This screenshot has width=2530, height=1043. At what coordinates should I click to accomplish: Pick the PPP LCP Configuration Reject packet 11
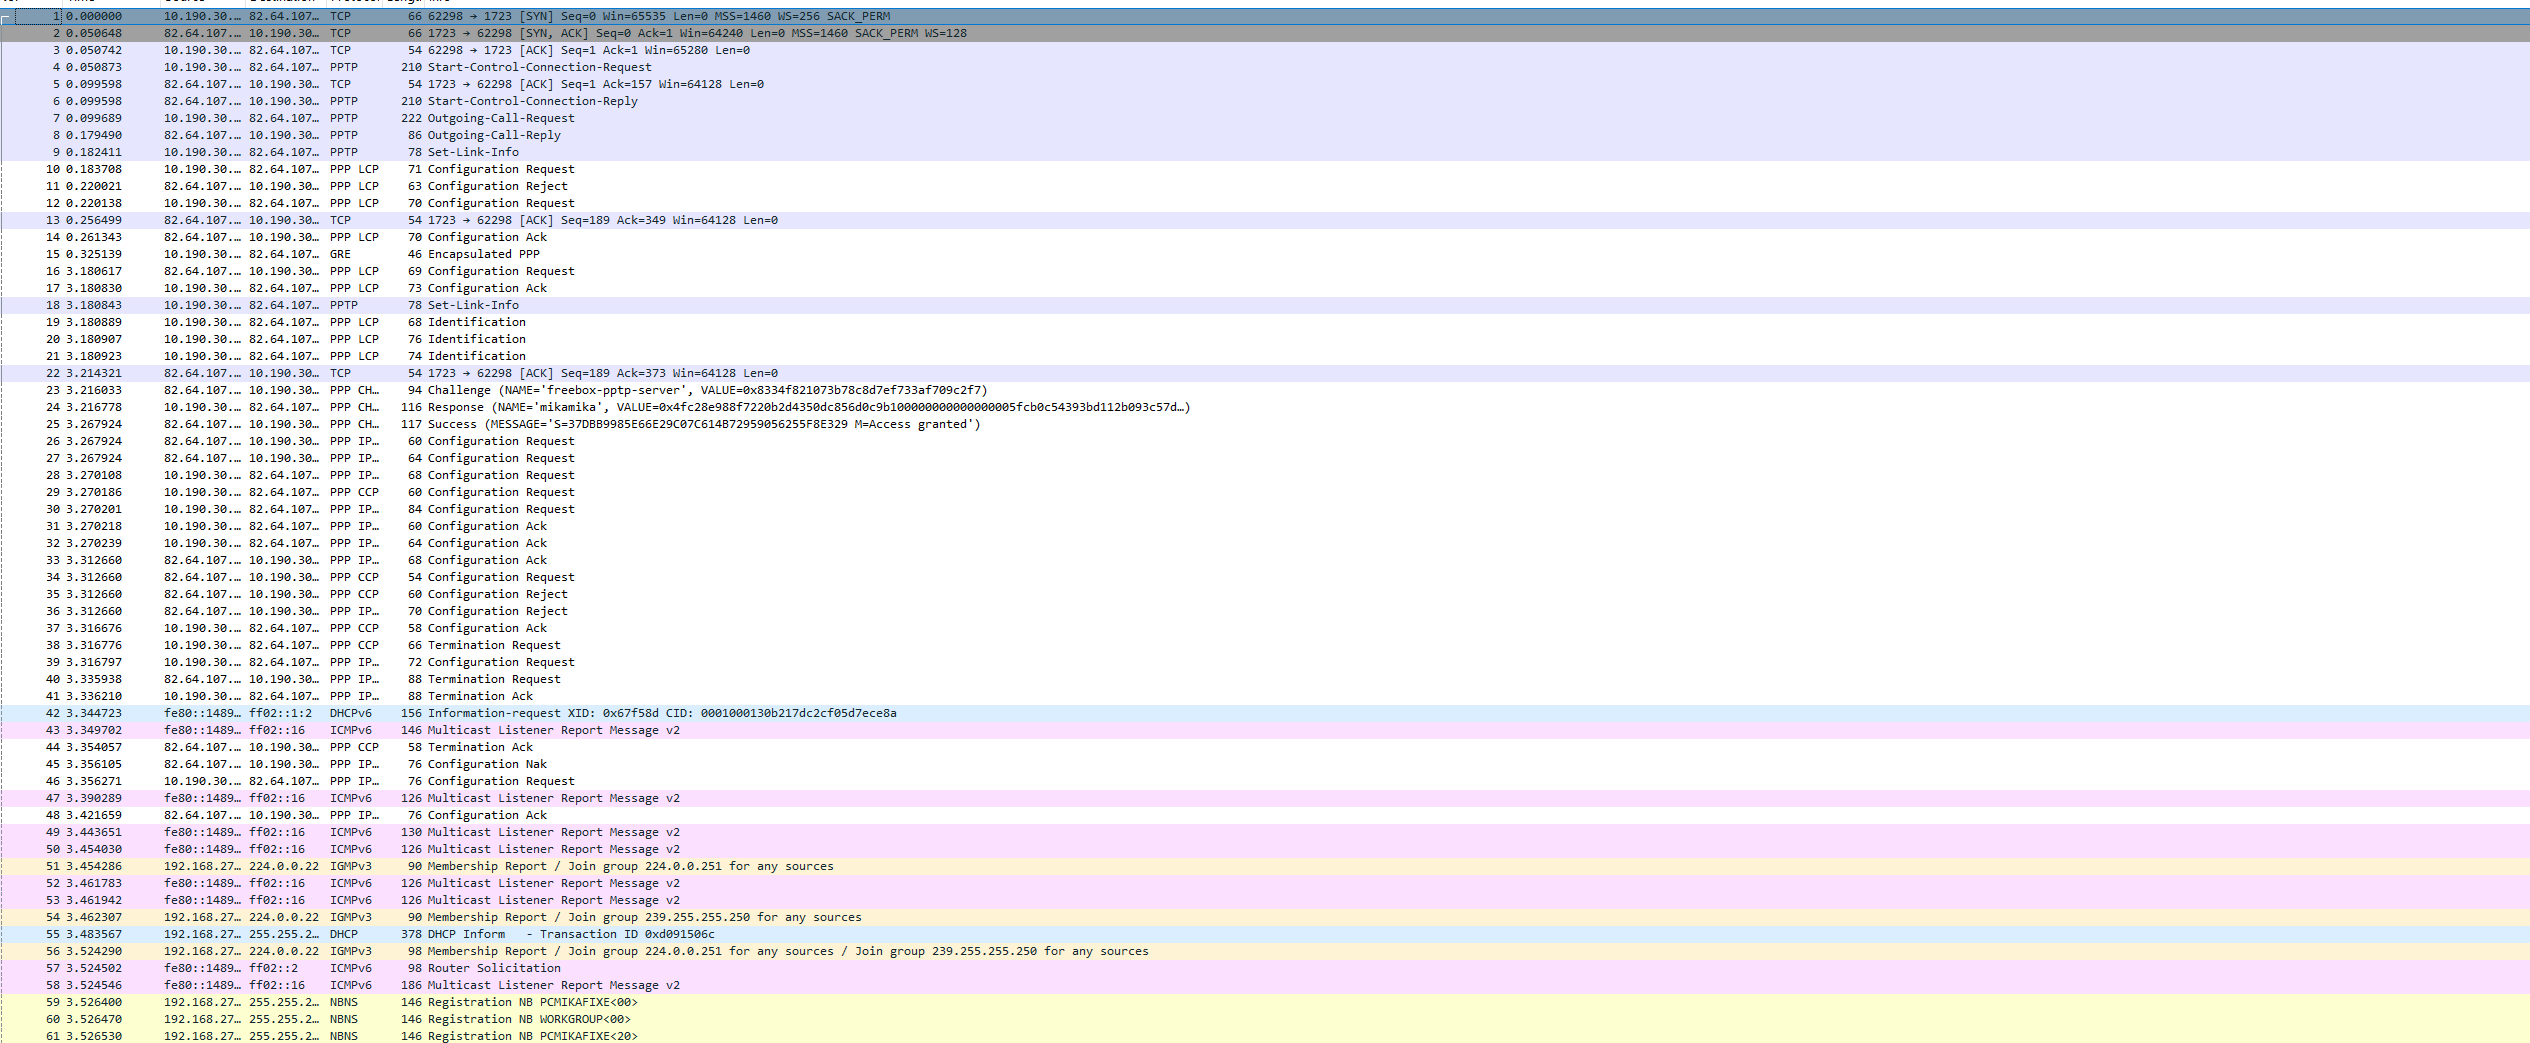pyautogui.click(x=497, y=186)
